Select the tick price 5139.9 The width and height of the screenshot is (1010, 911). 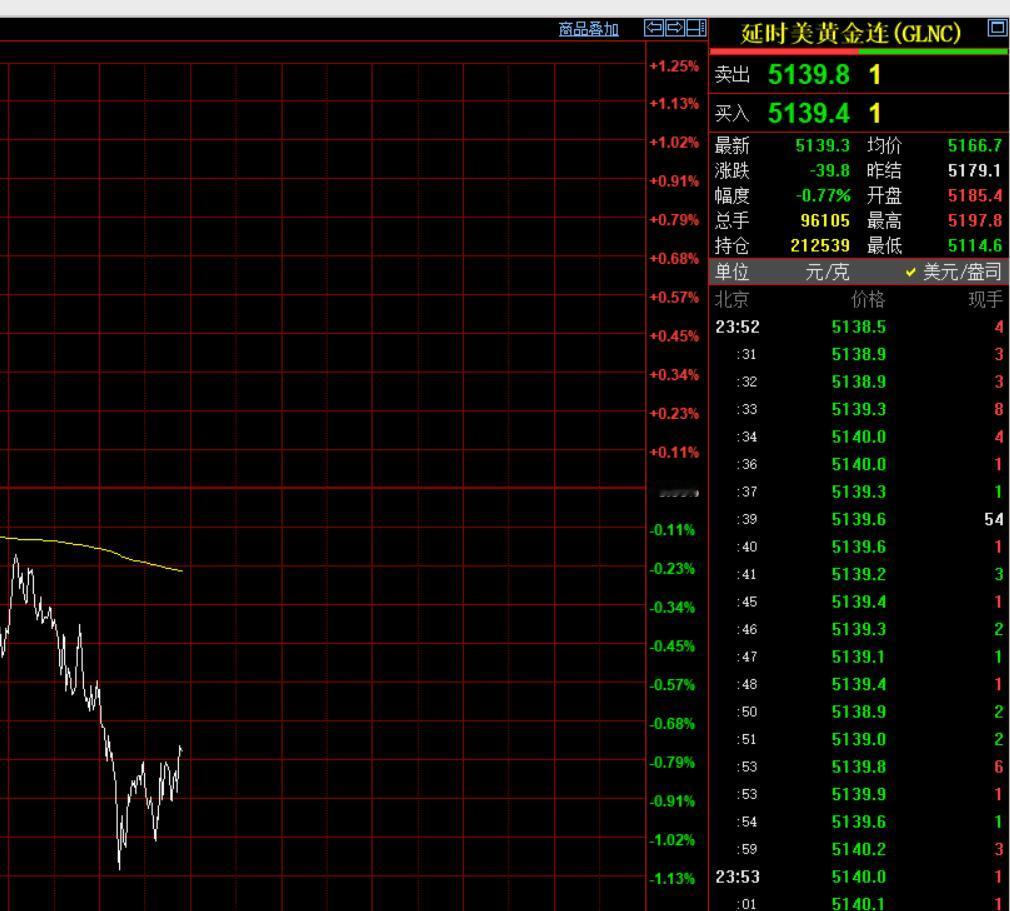[859, 794]
